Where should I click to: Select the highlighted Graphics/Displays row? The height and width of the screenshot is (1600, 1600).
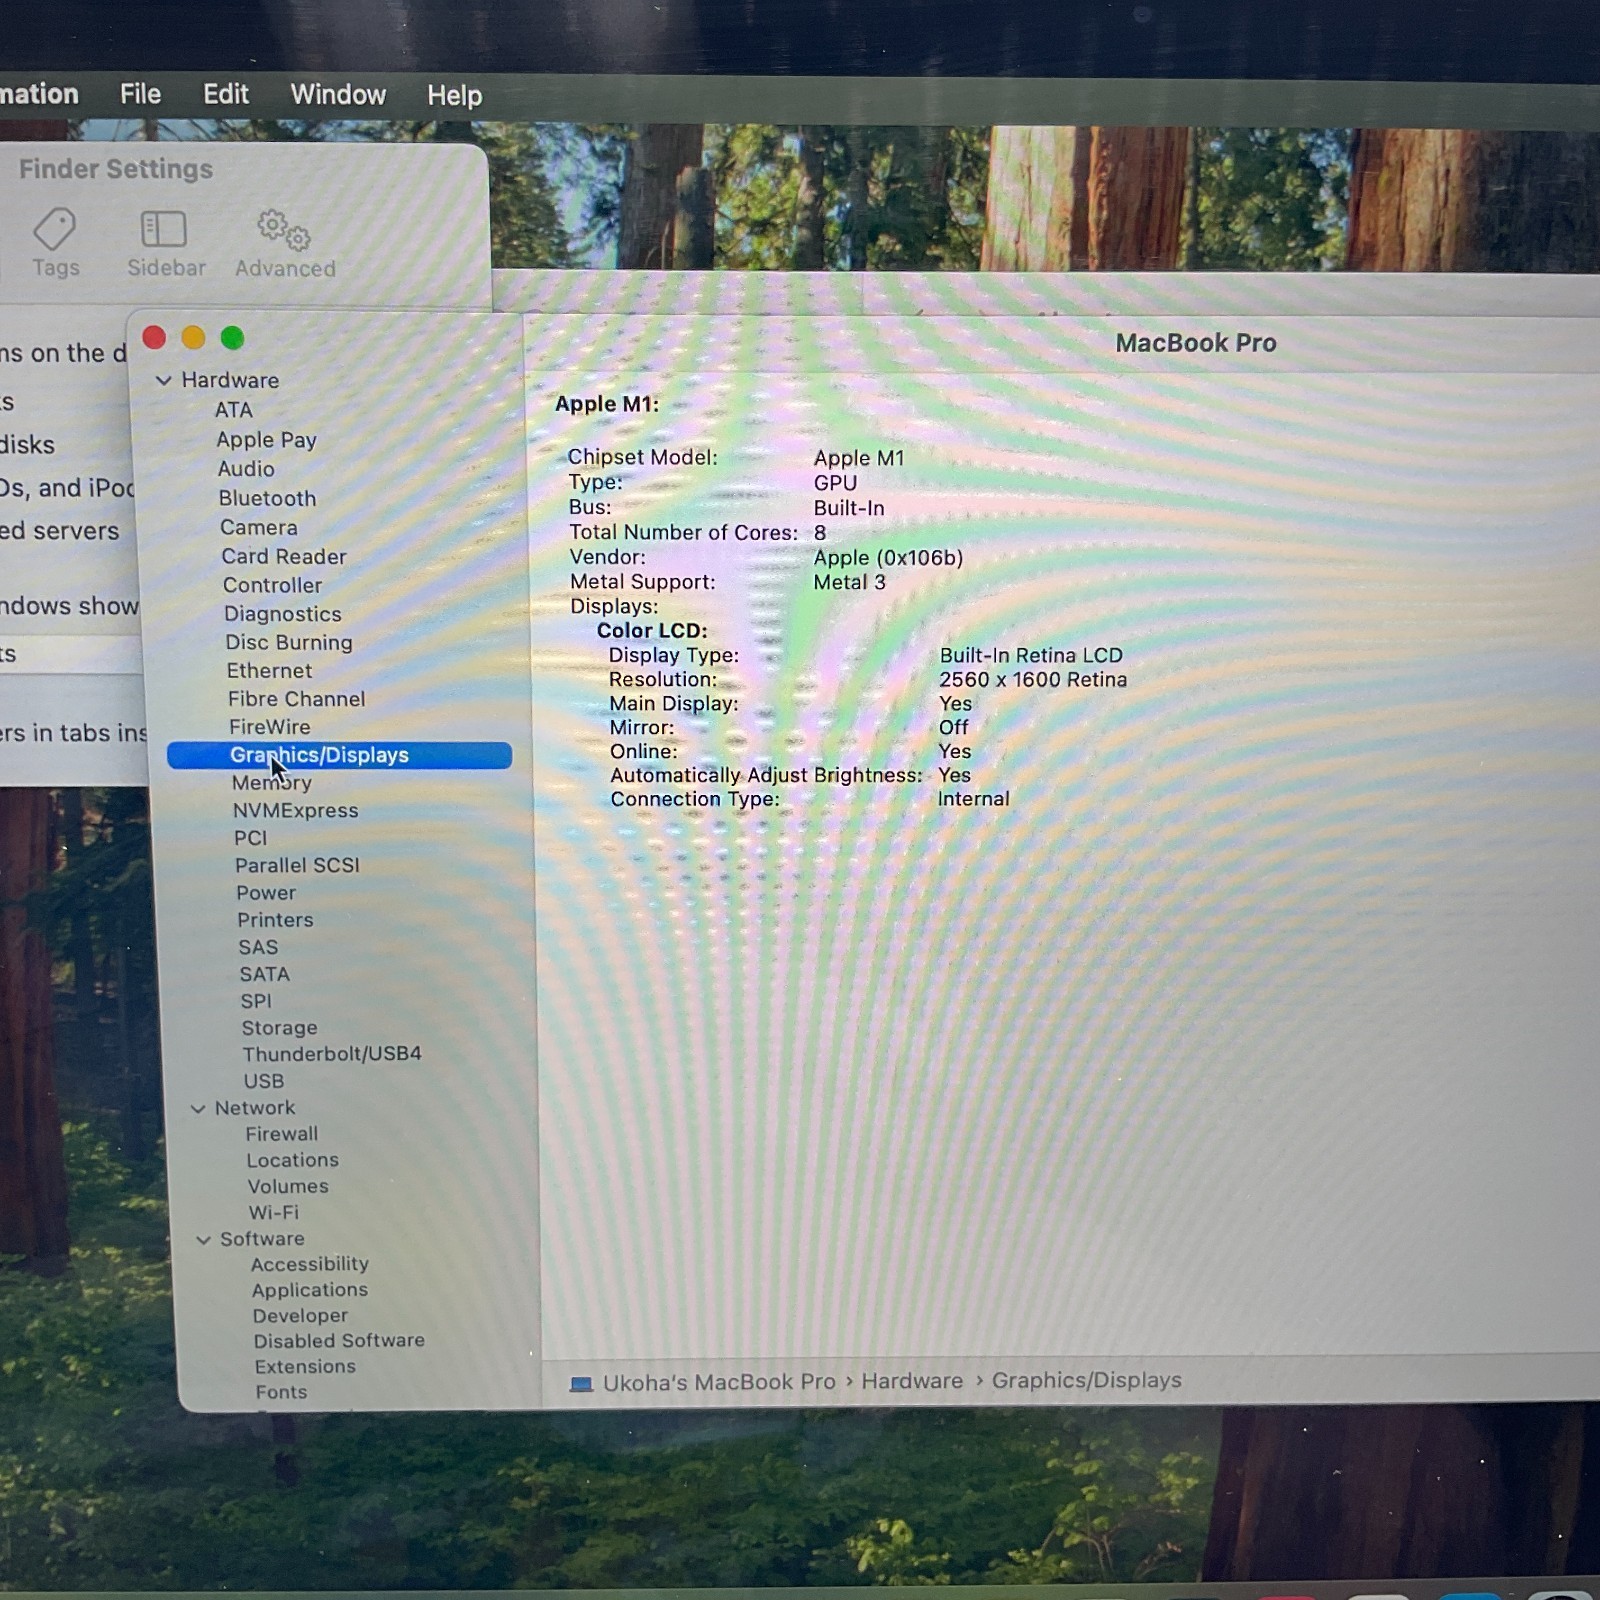[x=339, y=755]
